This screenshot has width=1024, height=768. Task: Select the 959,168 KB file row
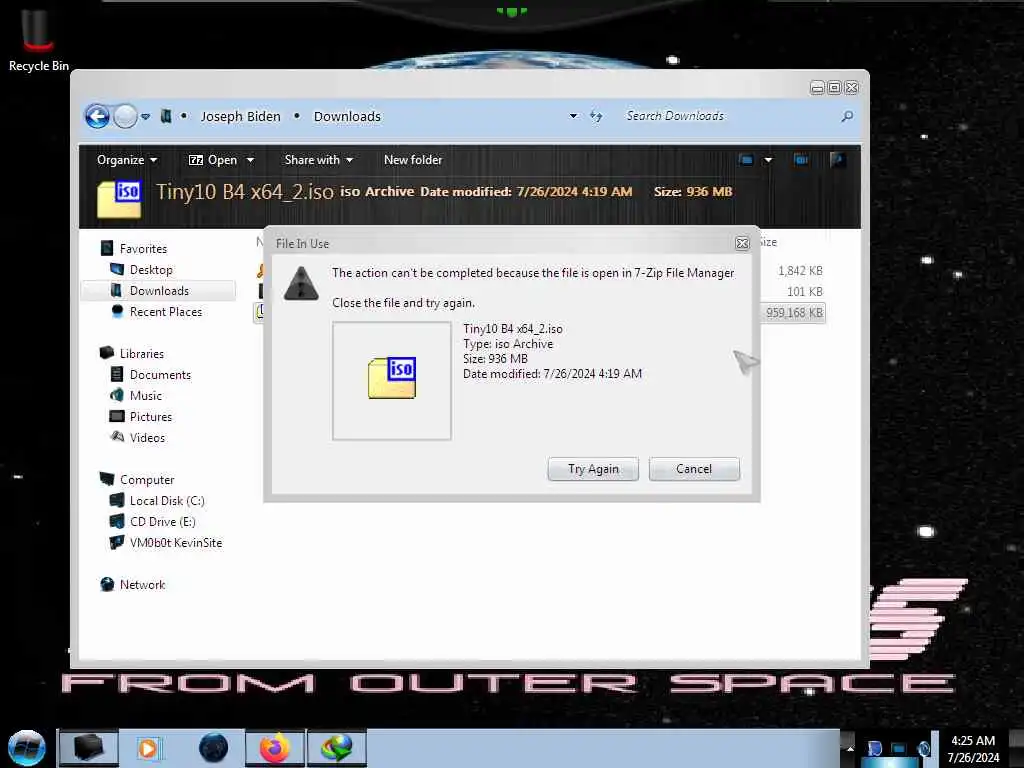(795, 313)
